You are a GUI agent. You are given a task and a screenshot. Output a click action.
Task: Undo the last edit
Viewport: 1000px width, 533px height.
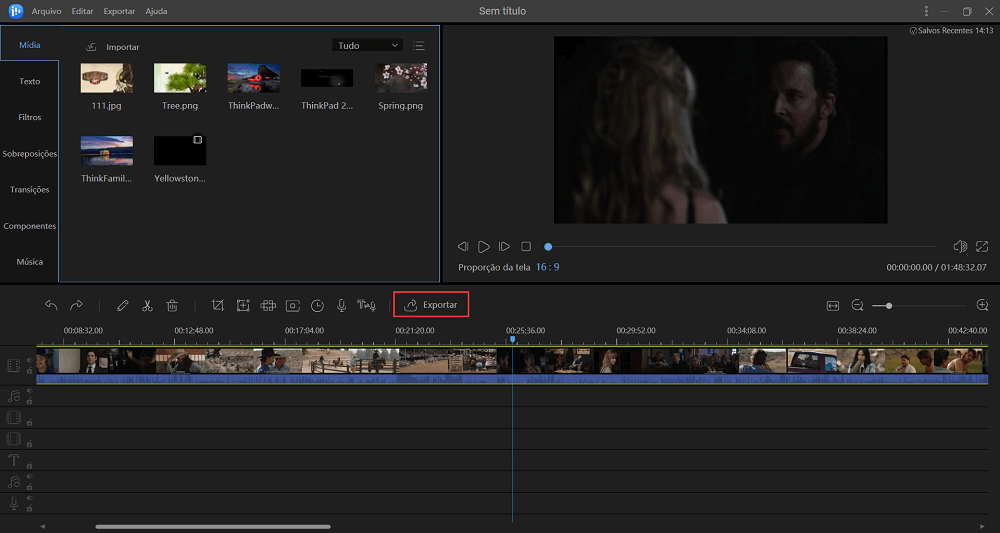[51, 305]
